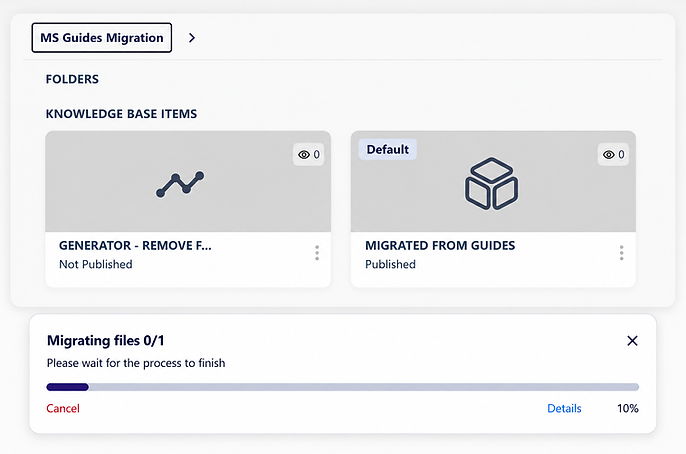Click the eye view count on Generator card
The width and height of the screenshot is (686, 454).
tap(308, 154)
